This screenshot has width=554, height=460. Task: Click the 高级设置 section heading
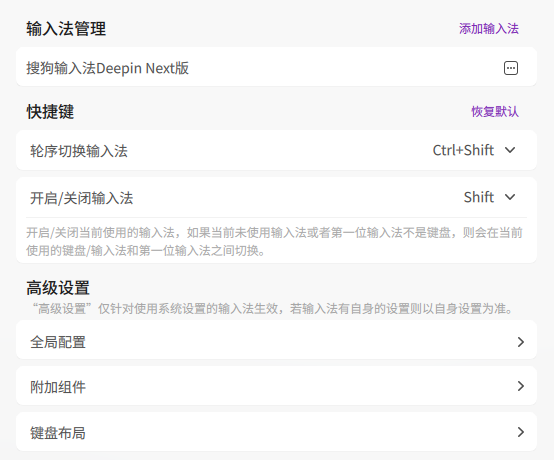58,288
